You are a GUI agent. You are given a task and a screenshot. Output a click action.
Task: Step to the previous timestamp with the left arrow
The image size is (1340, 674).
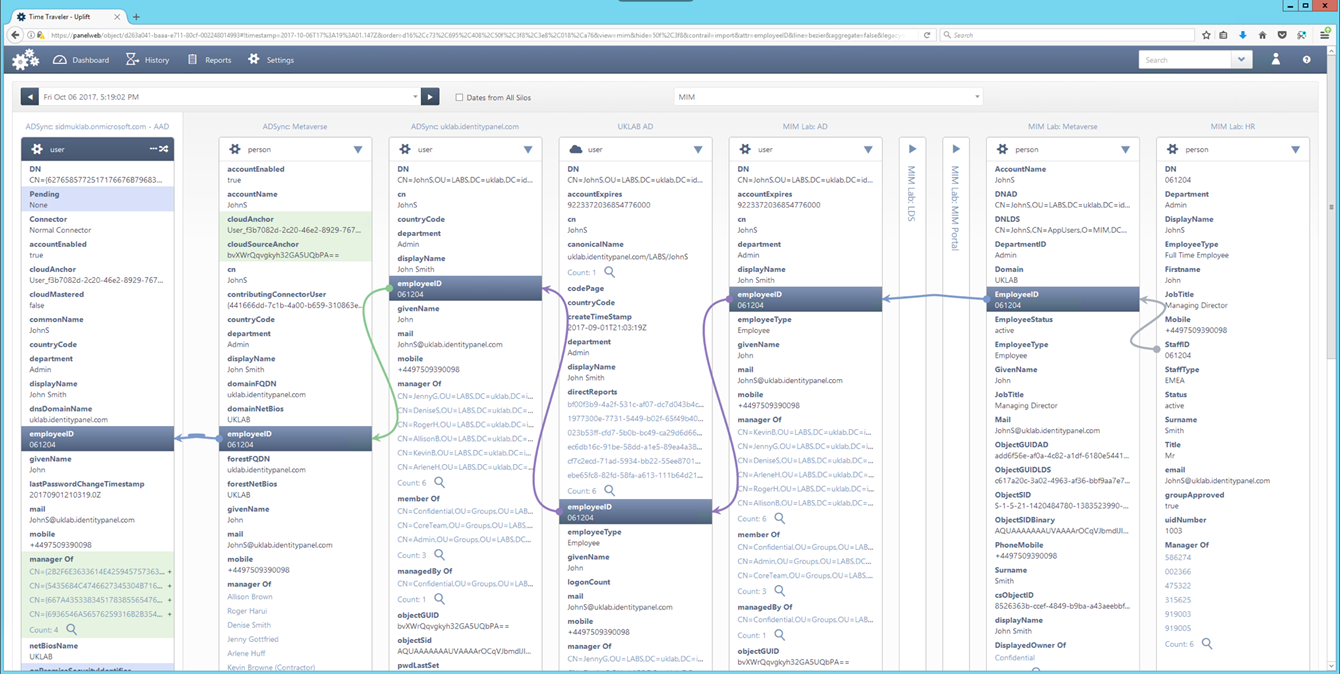[30, 97]
